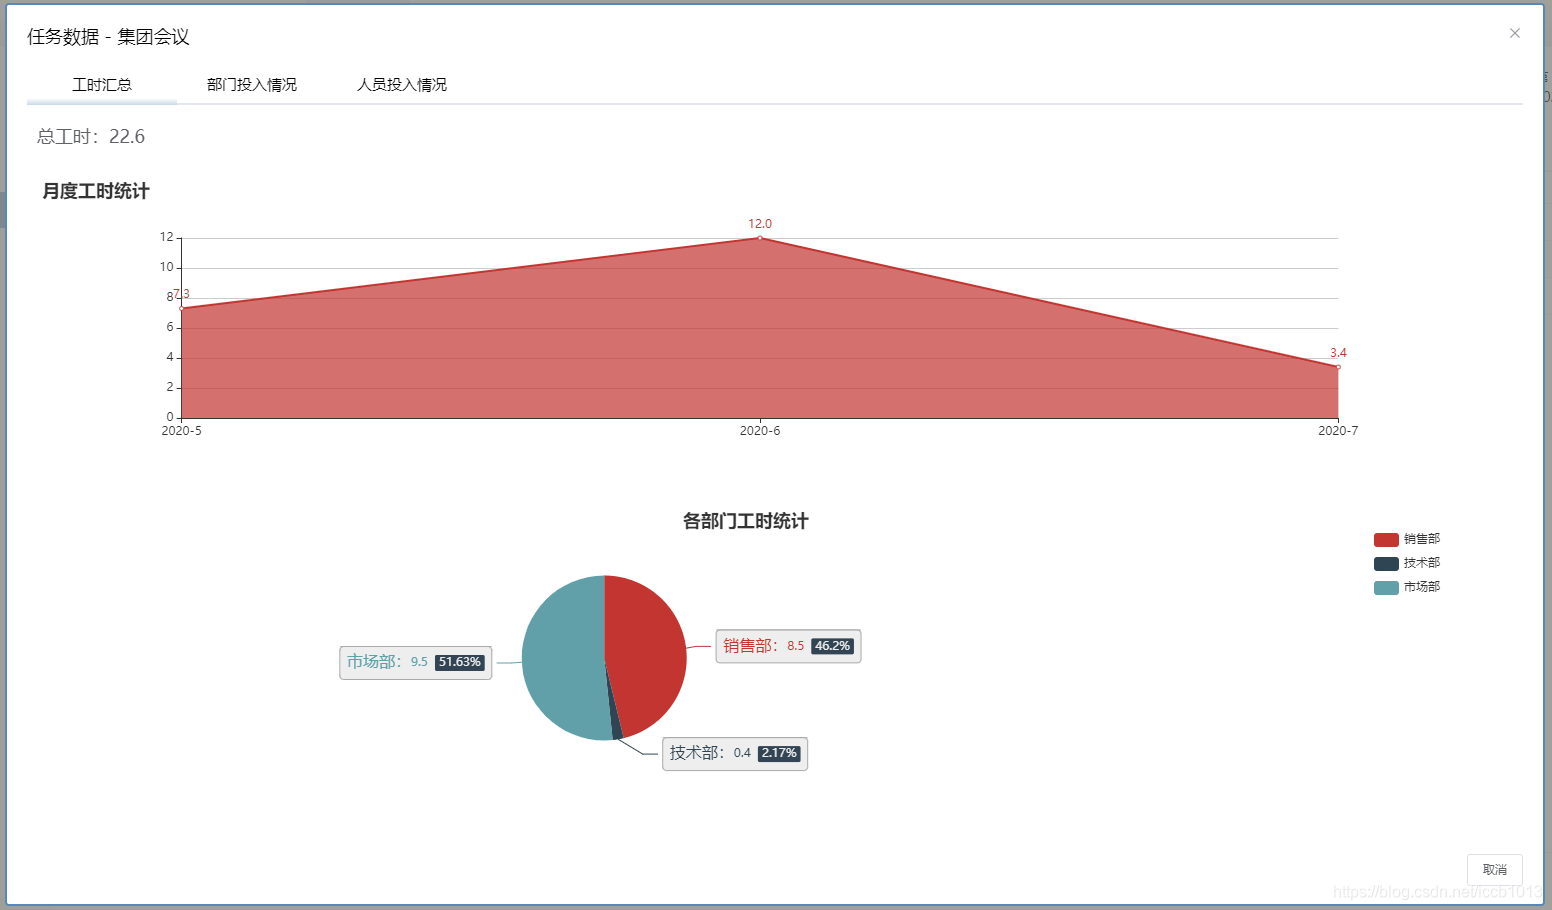Click the 销售部: 8.5 pie label box
1552x910 pixels.
coord(788,646)
